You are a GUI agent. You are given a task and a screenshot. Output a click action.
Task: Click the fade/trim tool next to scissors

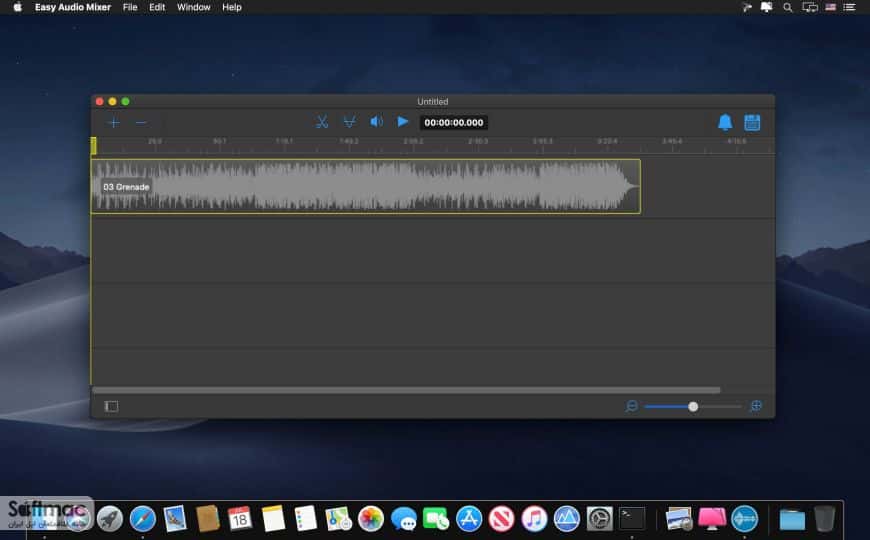350,122
